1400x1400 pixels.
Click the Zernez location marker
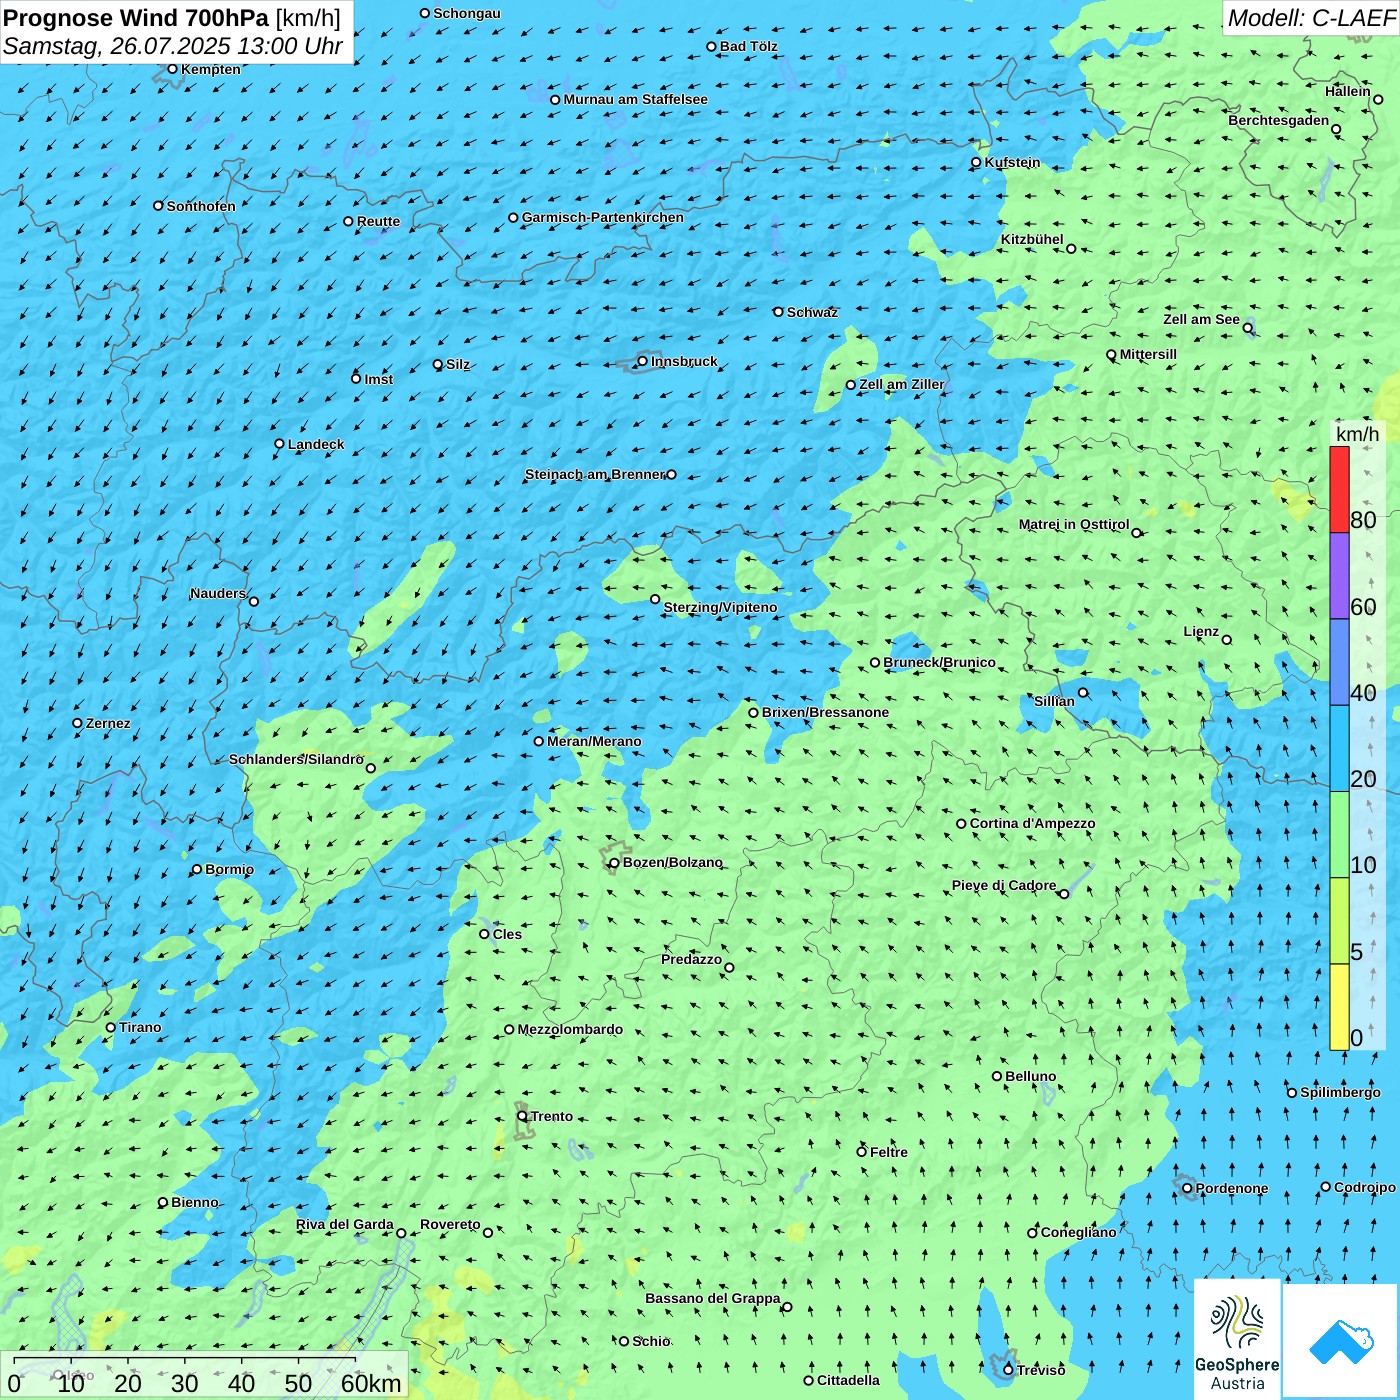point(77,723)
